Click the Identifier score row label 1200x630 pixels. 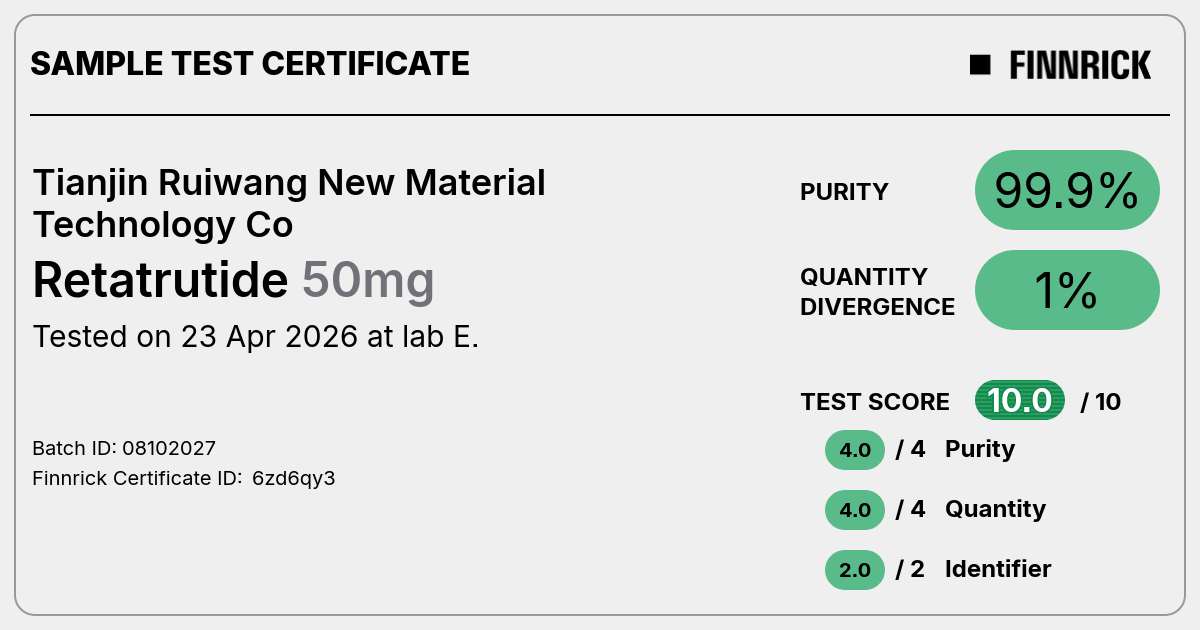point(998,569)
